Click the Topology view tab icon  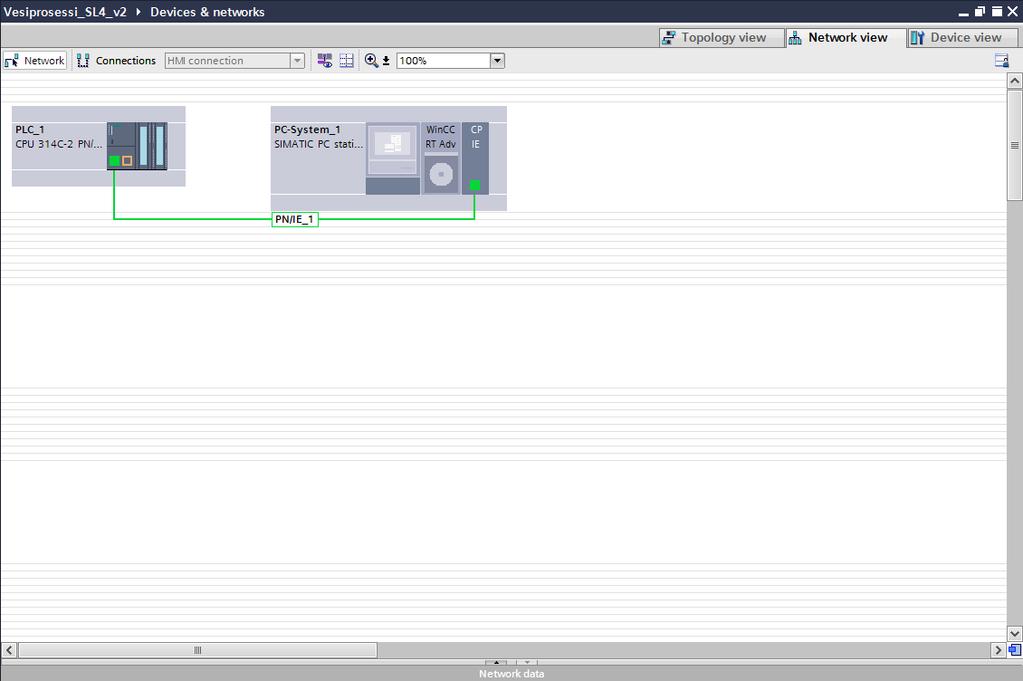pyautogui.click(x=669, y=38)
